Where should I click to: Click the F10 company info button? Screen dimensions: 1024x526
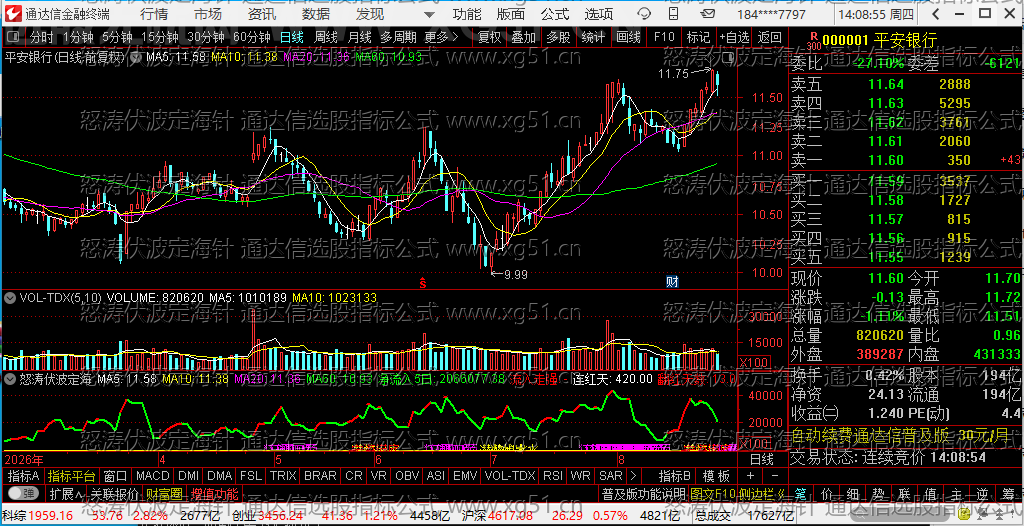coord(664,37)
